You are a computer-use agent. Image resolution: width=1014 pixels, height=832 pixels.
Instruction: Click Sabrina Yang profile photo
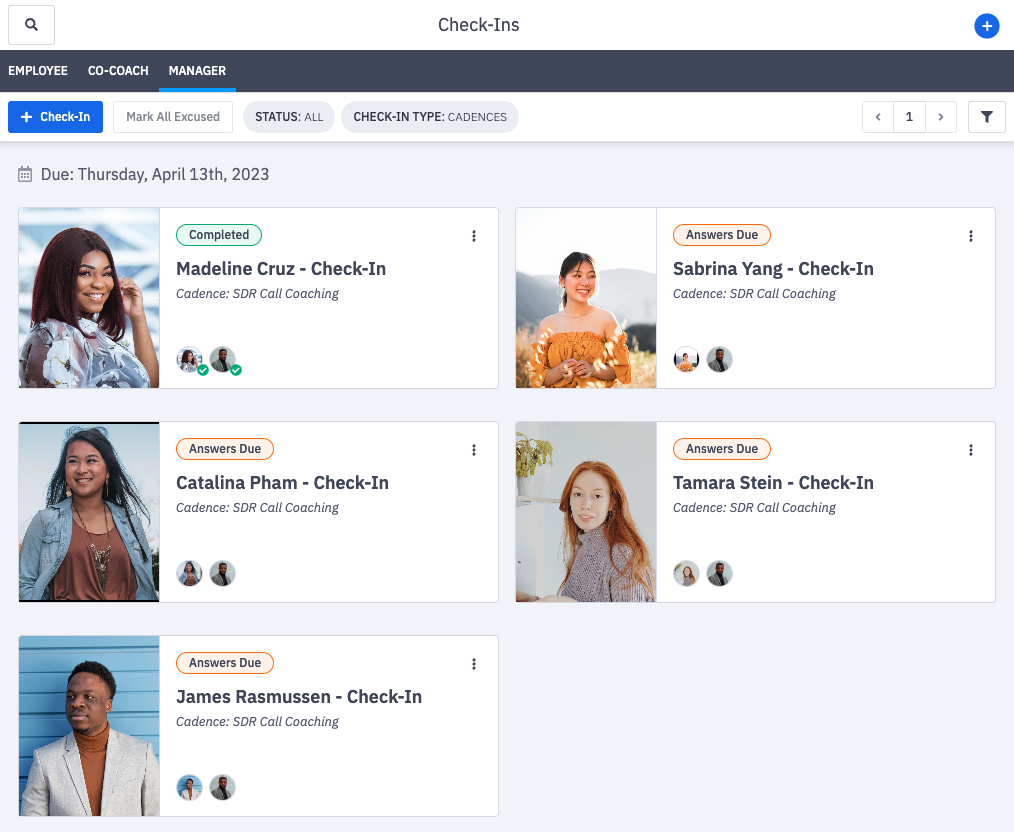[586, 298]
